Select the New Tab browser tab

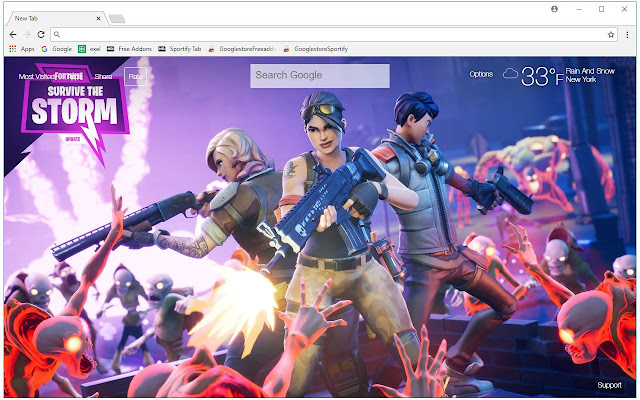pos(55,18)
